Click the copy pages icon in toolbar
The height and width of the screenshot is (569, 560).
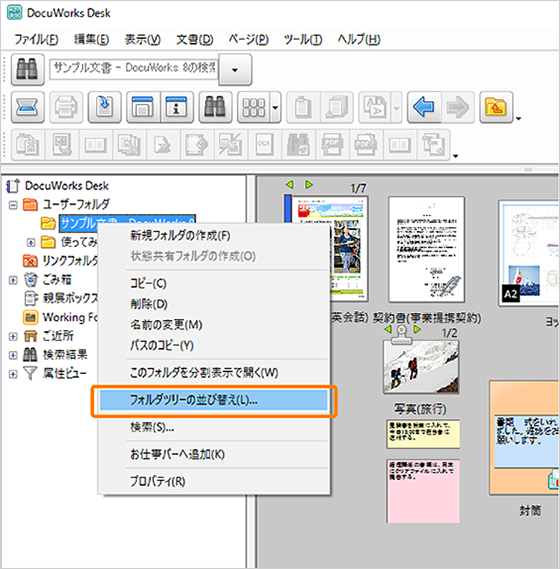(x=337, y=107)
